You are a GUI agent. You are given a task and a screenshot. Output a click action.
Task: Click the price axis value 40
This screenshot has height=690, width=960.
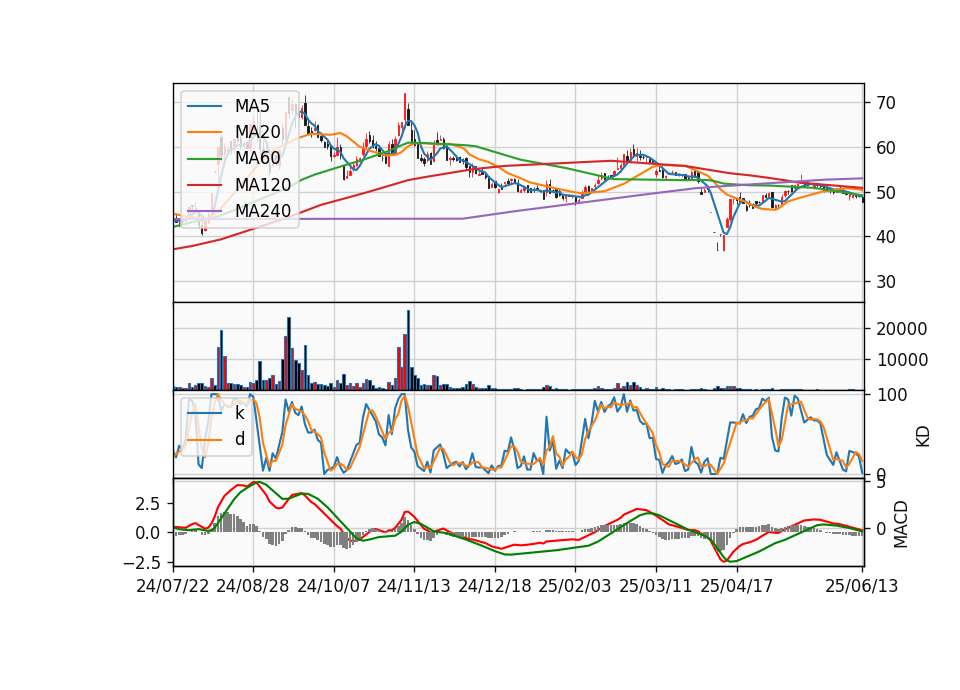(x=886, y=237)
